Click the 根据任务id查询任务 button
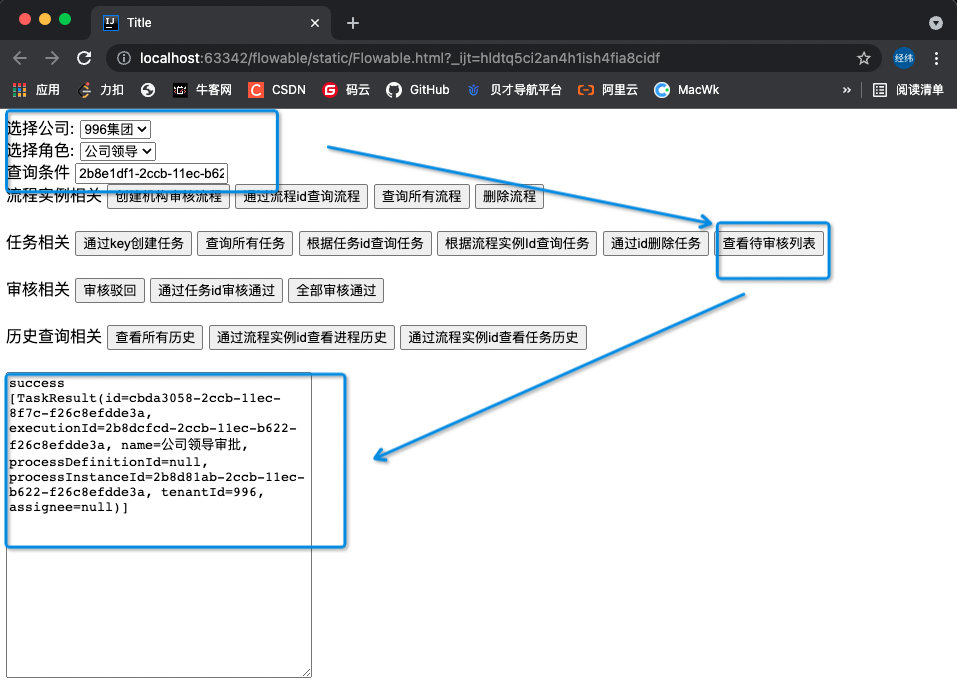The width and height of the screenshot is (957, 692). click(365, 243)
